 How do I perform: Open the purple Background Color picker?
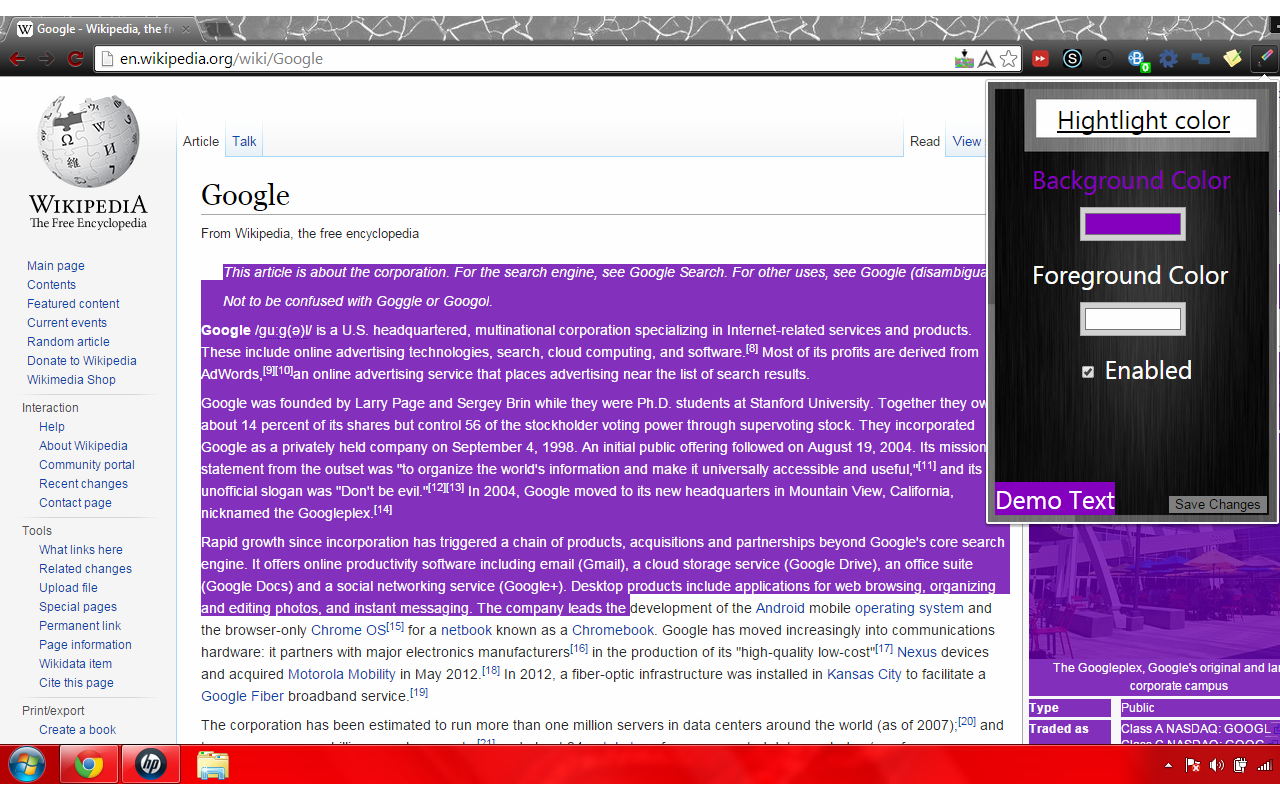1133,224
